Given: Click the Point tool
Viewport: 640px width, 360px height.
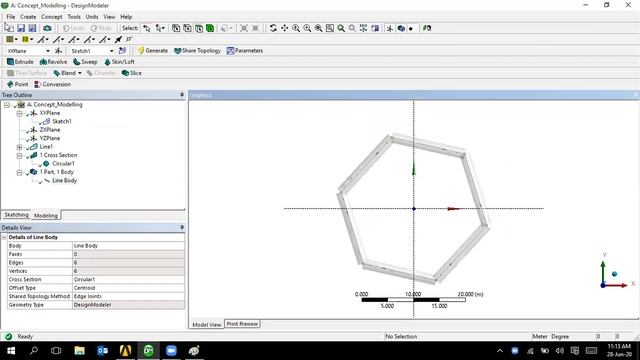Looking at the screenshot, I should [x=18, y=84].
